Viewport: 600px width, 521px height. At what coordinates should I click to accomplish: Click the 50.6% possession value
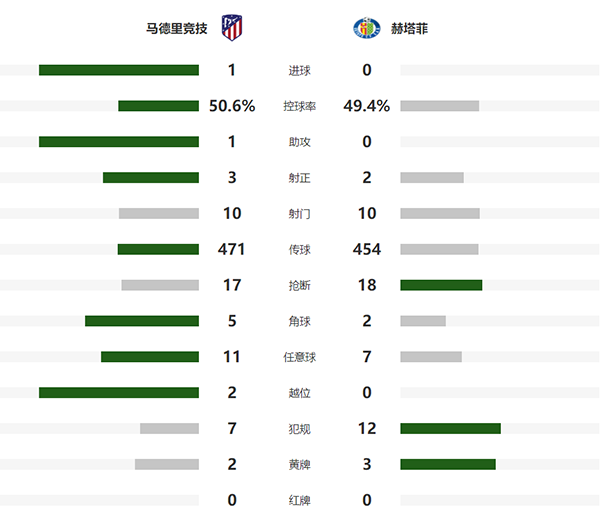tap(232, 106)
